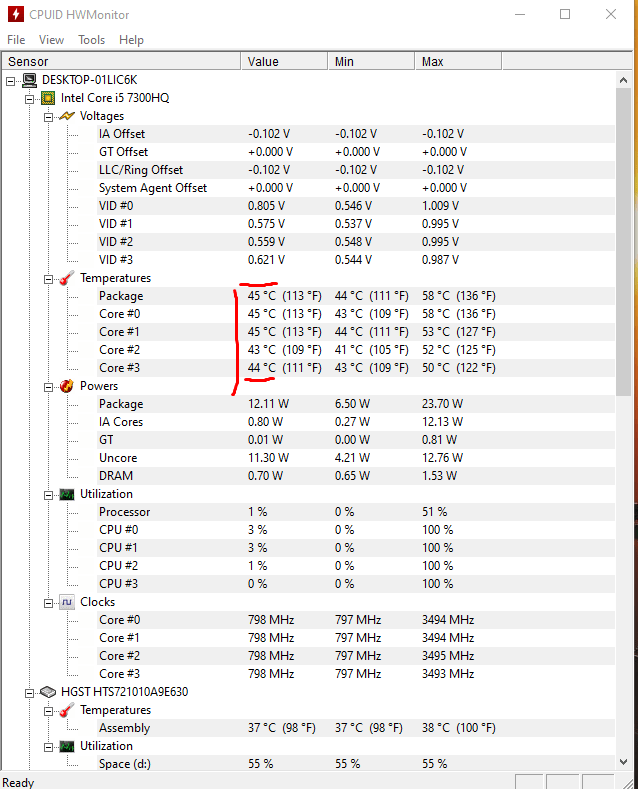Select the LLC/Ring Offset row
This screenshot has height=789, width=638.
(355, 170)
